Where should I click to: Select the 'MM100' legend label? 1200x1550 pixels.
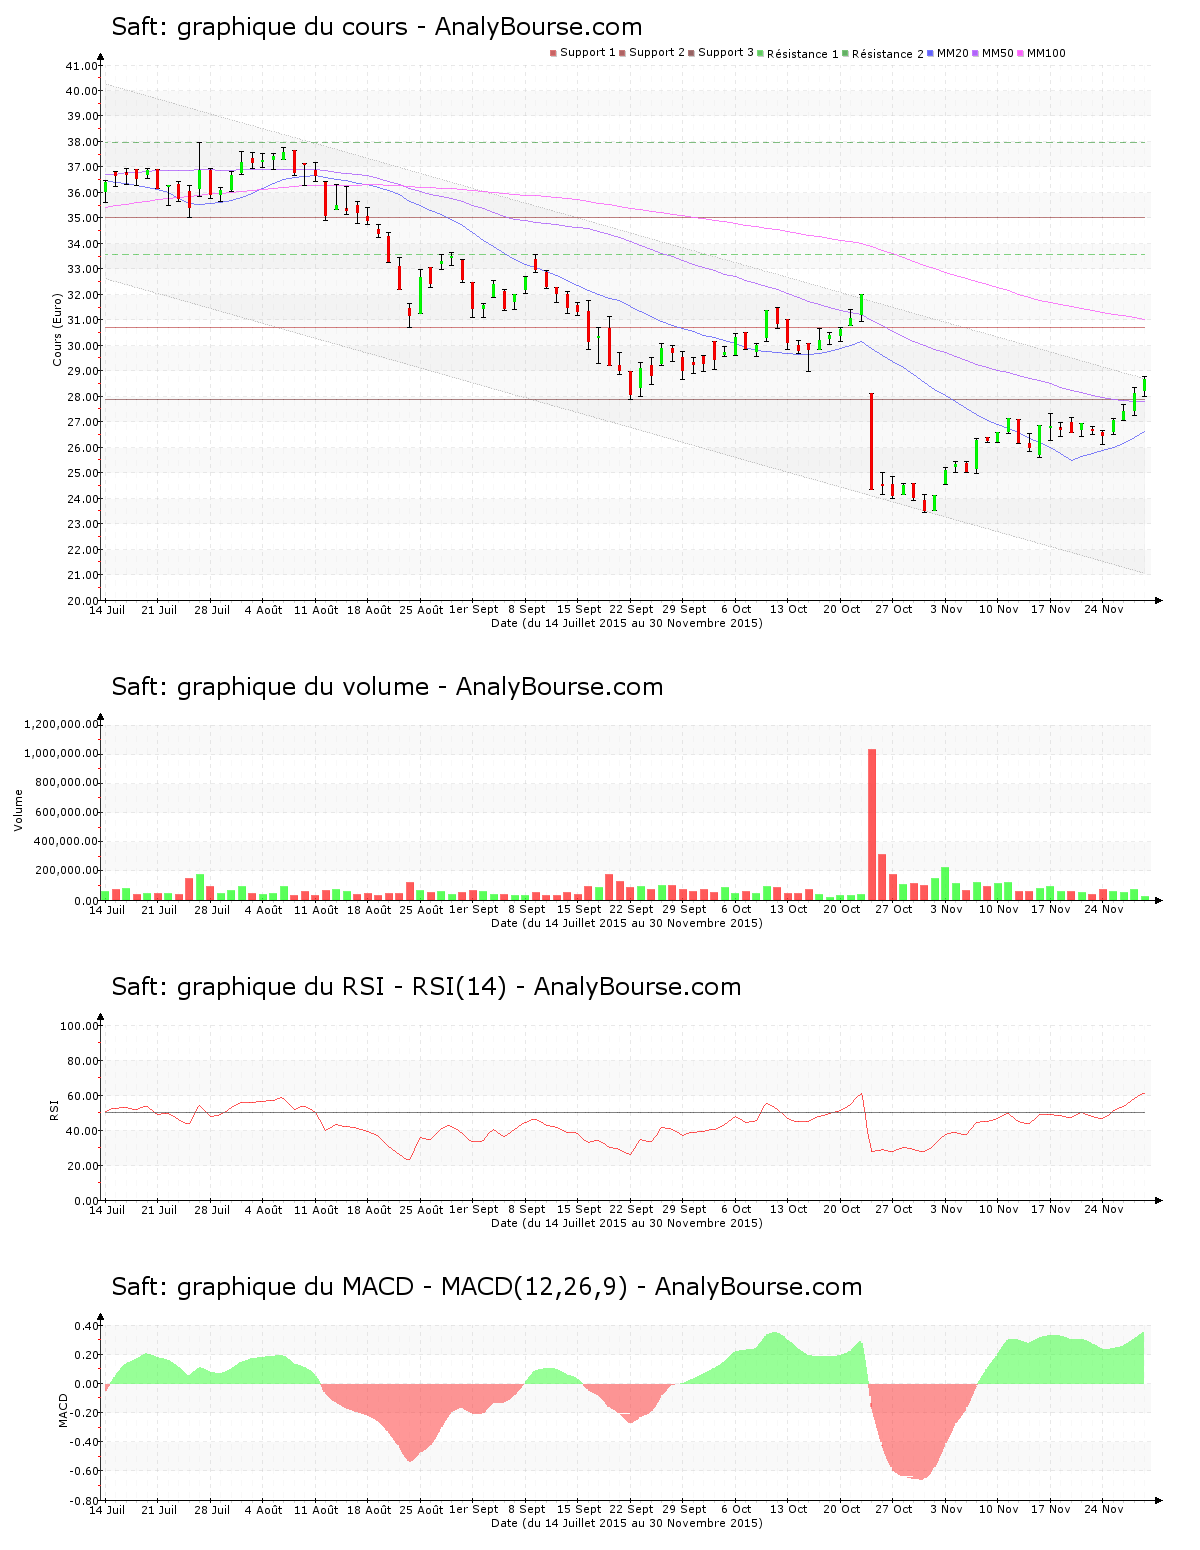tap(1046, 53)
